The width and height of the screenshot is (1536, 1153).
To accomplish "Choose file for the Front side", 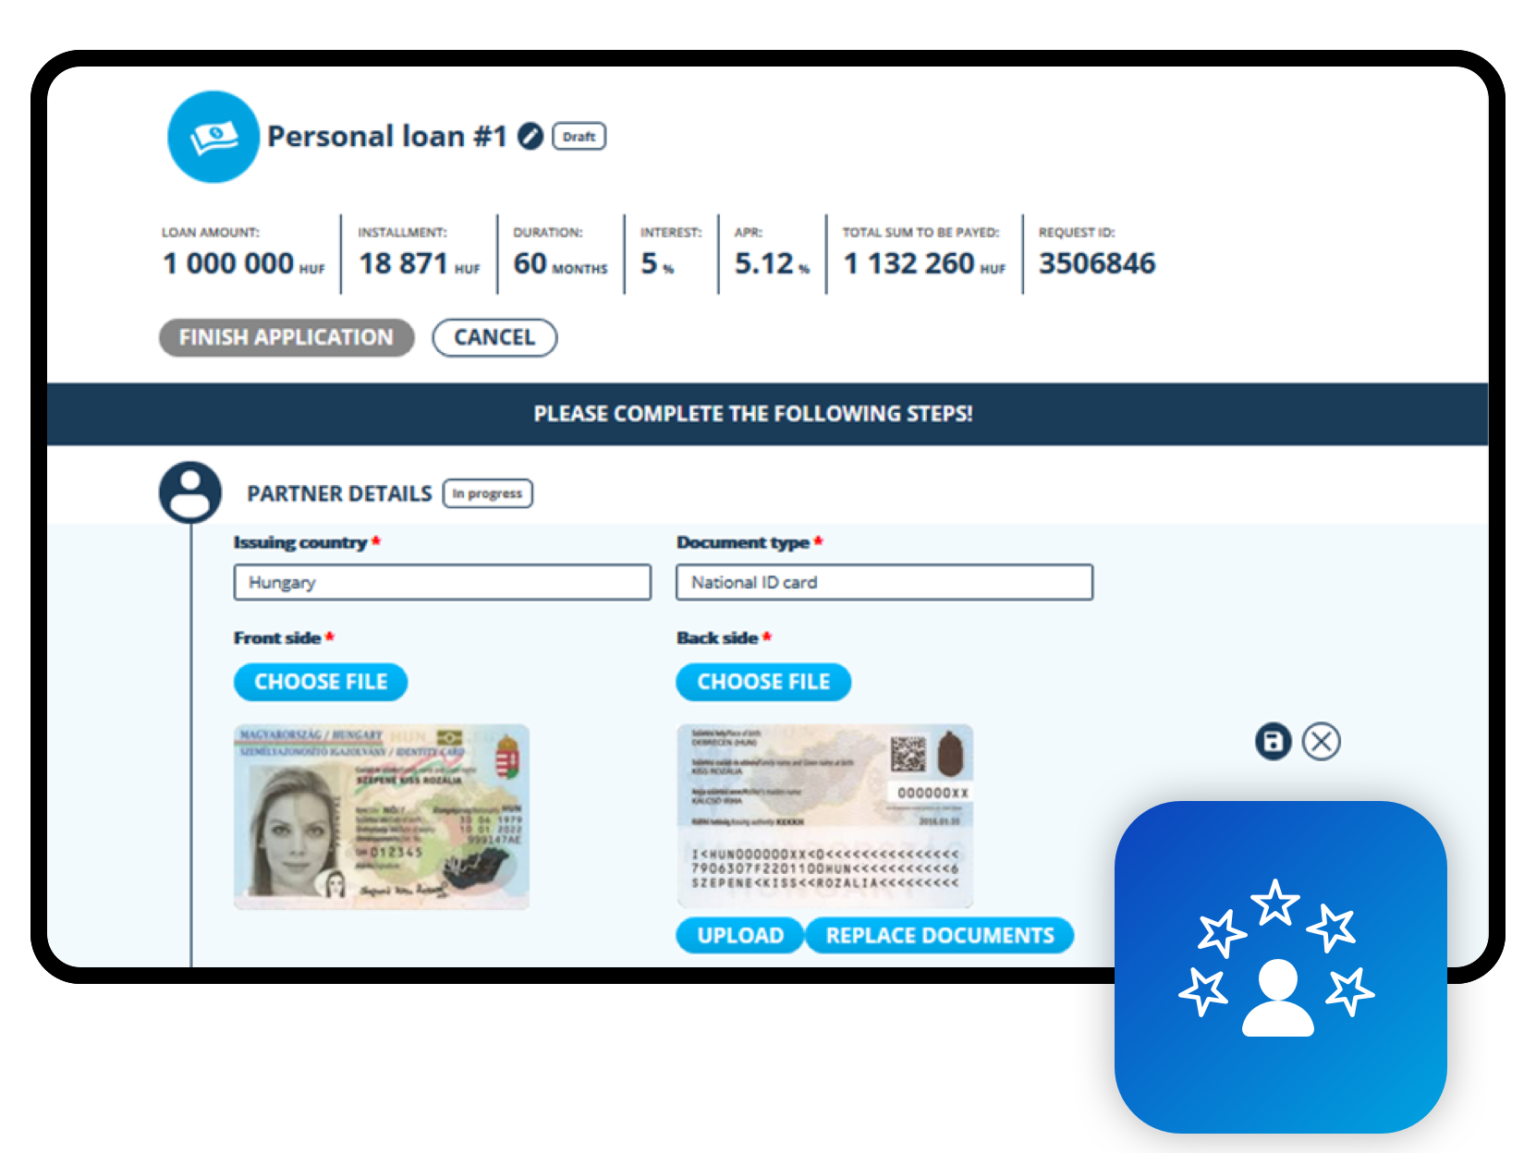I will tap(321, 682).
